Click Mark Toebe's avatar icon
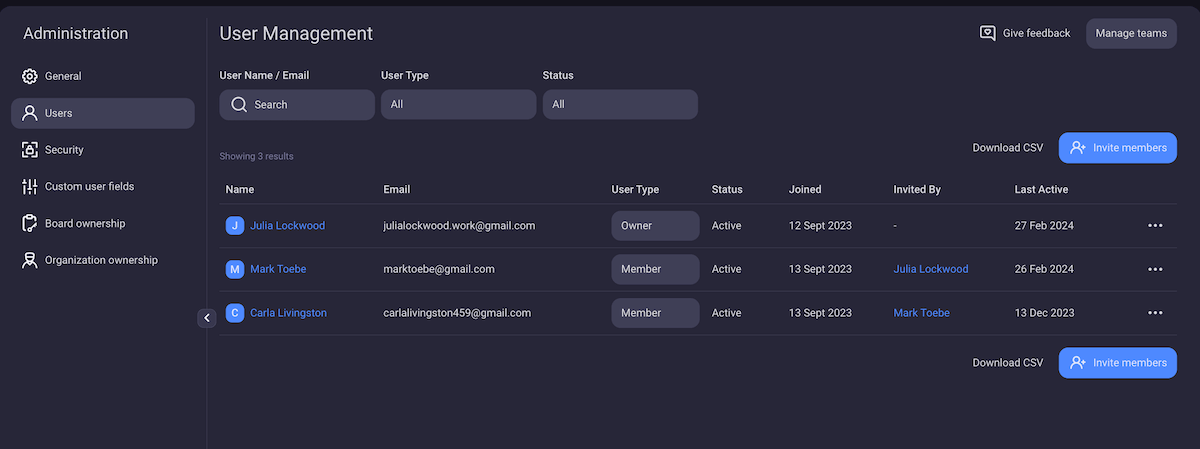The height and width of the screenshot is (449, 1200). (x=235, y=269)
